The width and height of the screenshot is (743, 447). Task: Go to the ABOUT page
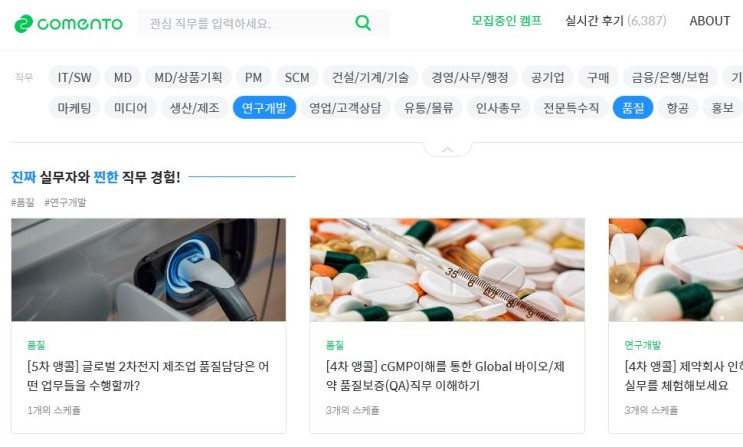709,21
